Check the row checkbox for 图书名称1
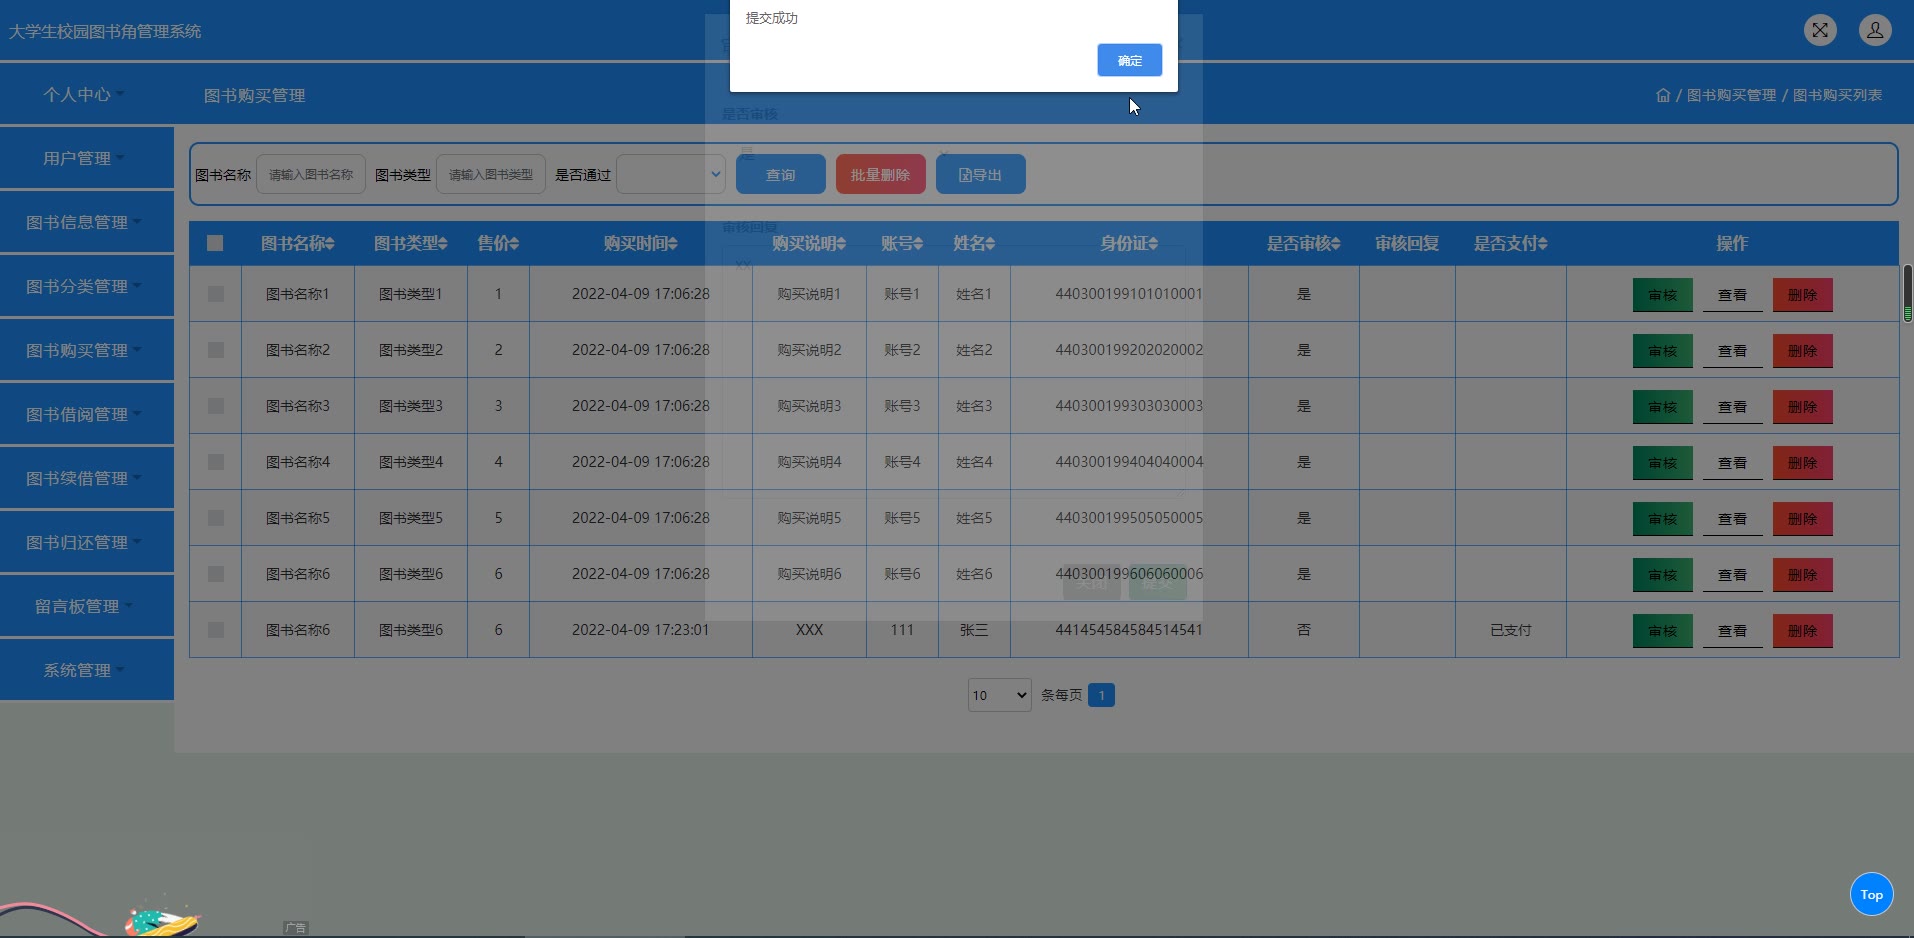This screenshot has height=938, width=1914. [216, 294]
